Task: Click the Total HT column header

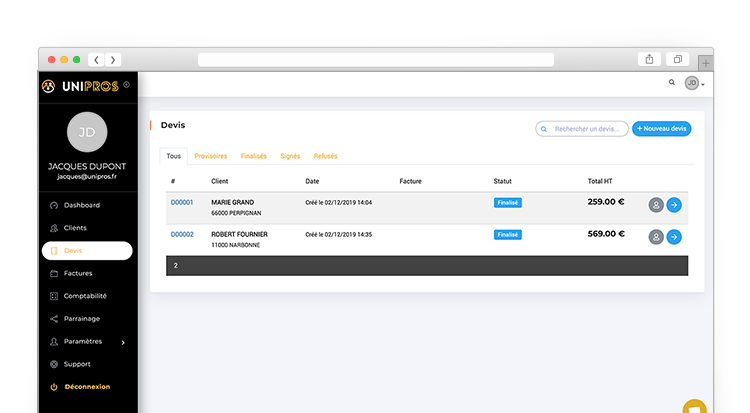Action: 600,181
